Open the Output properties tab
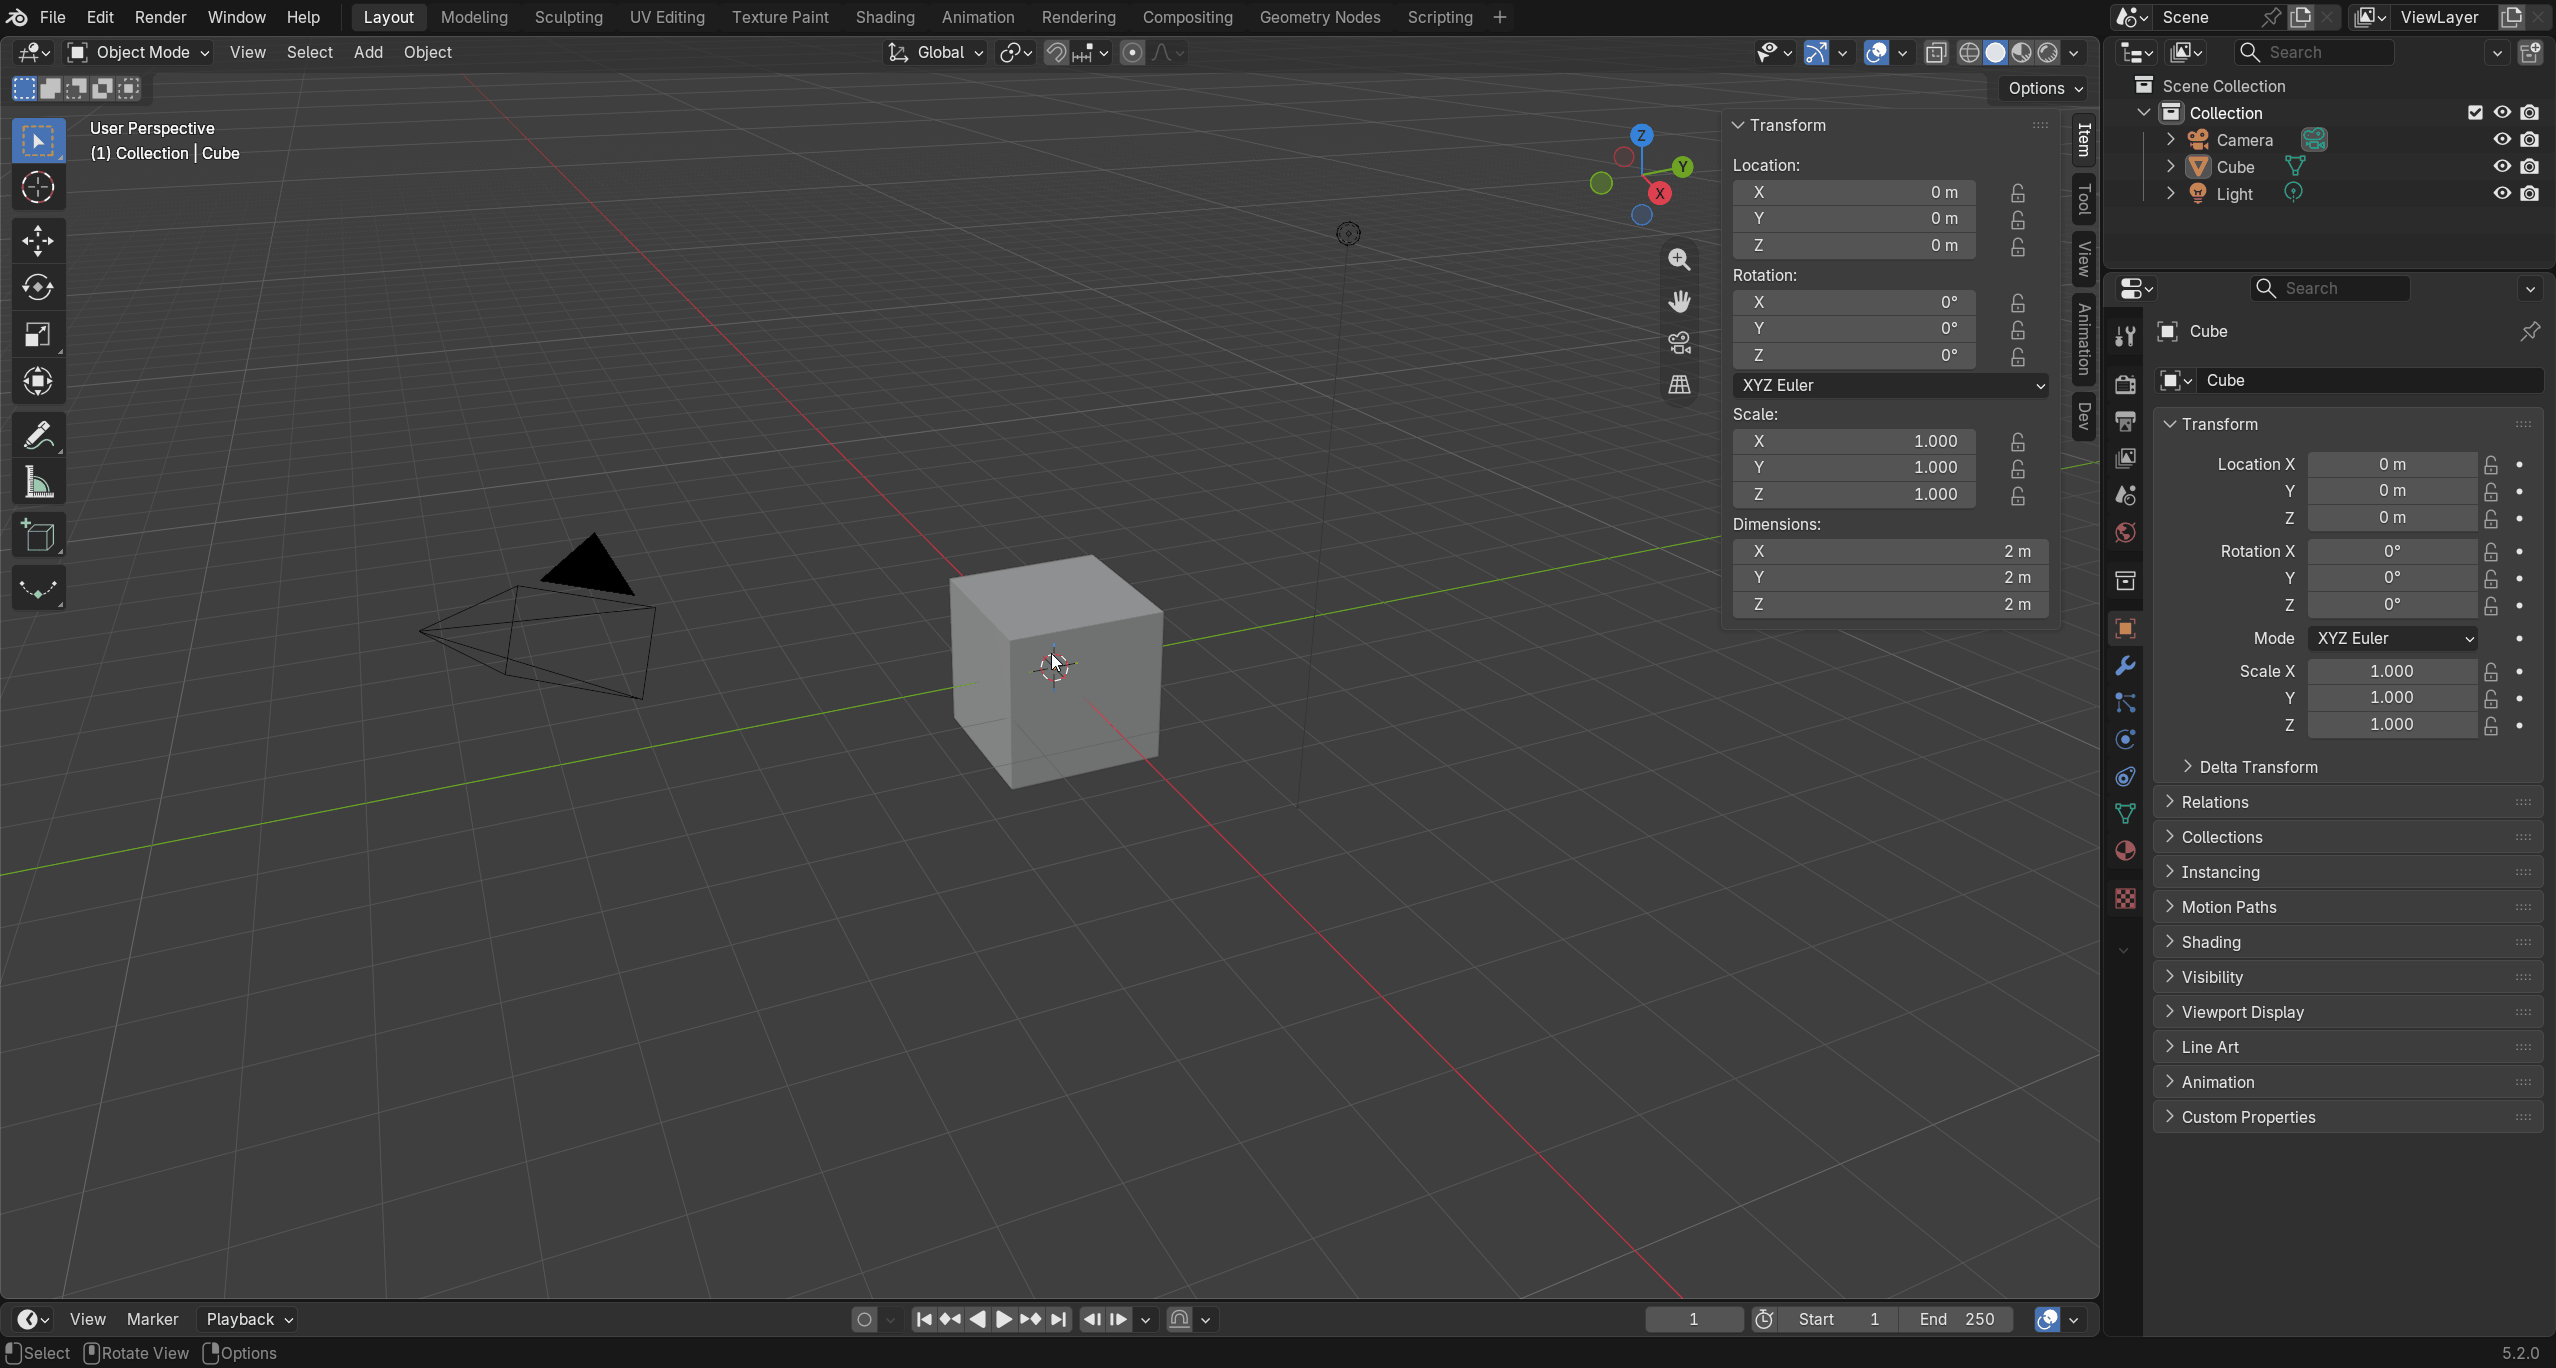This screenshot has width=2556, height=1368. pyautogui.click(x=2125, y=421)
